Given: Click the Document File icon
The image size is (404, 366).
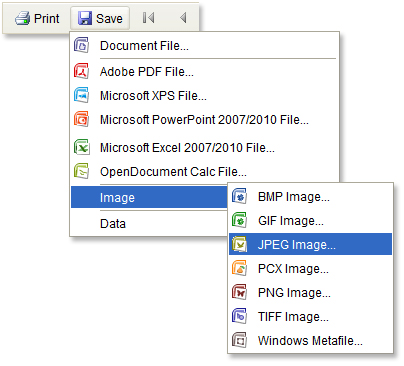Looking at the screenshot, I should (x=81, y=45).
